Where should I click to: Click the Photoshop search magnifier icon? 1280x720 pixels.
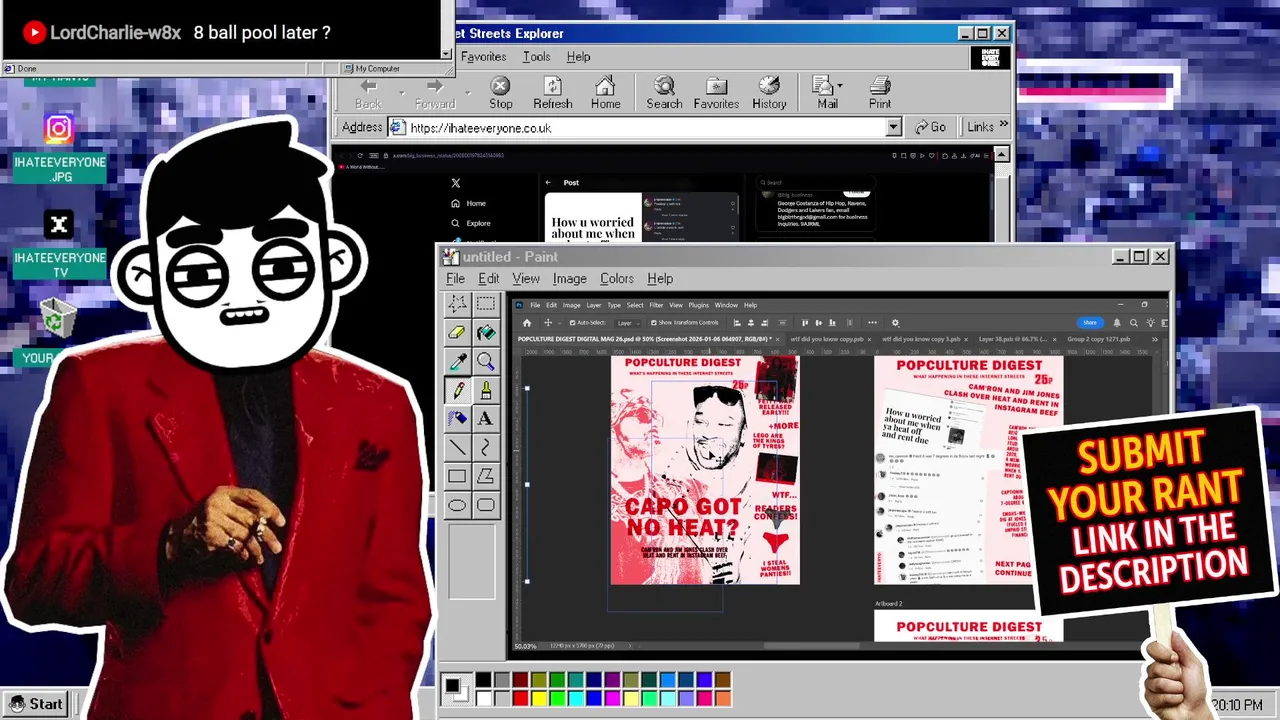pyautogui.click(x=1133, y=323)
